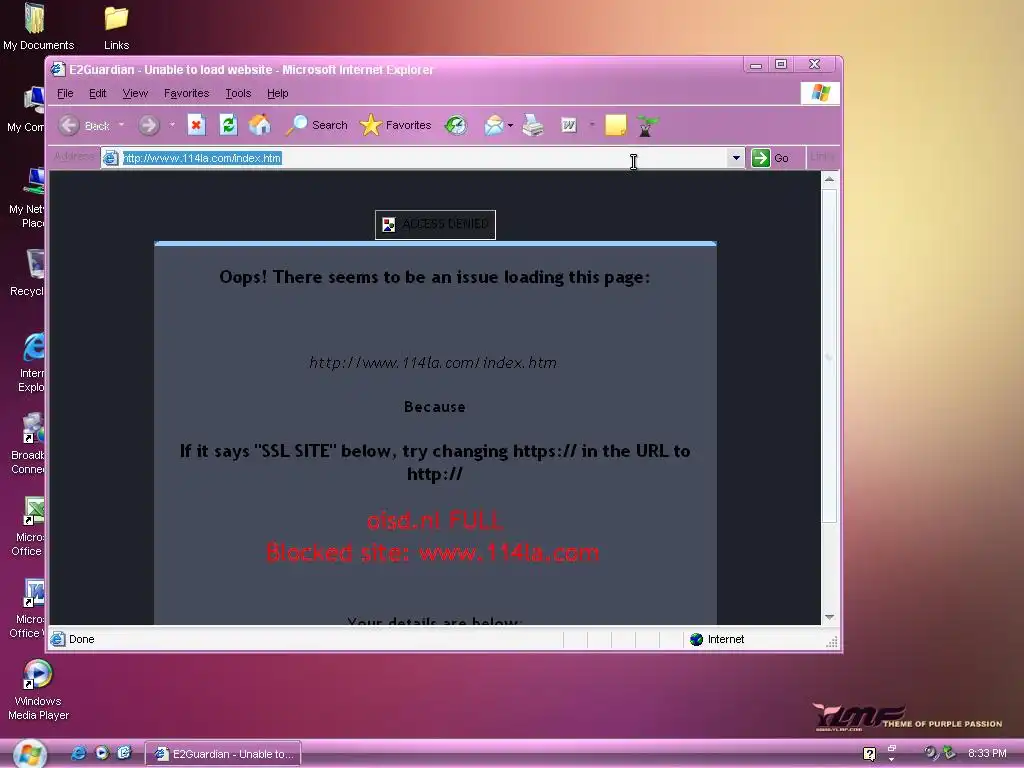
Task: Stop loading with the red X icon
Action: pyautogui.click(x=196, y=125)
